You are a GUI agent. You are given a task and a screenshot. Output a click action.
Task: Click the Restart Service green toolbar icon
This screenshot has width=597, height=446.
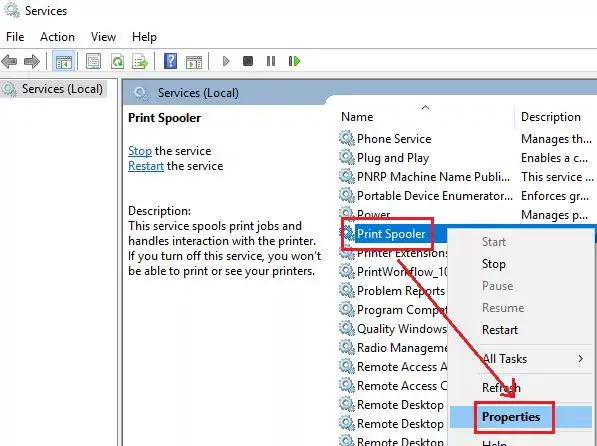click(x=294, y=61)
